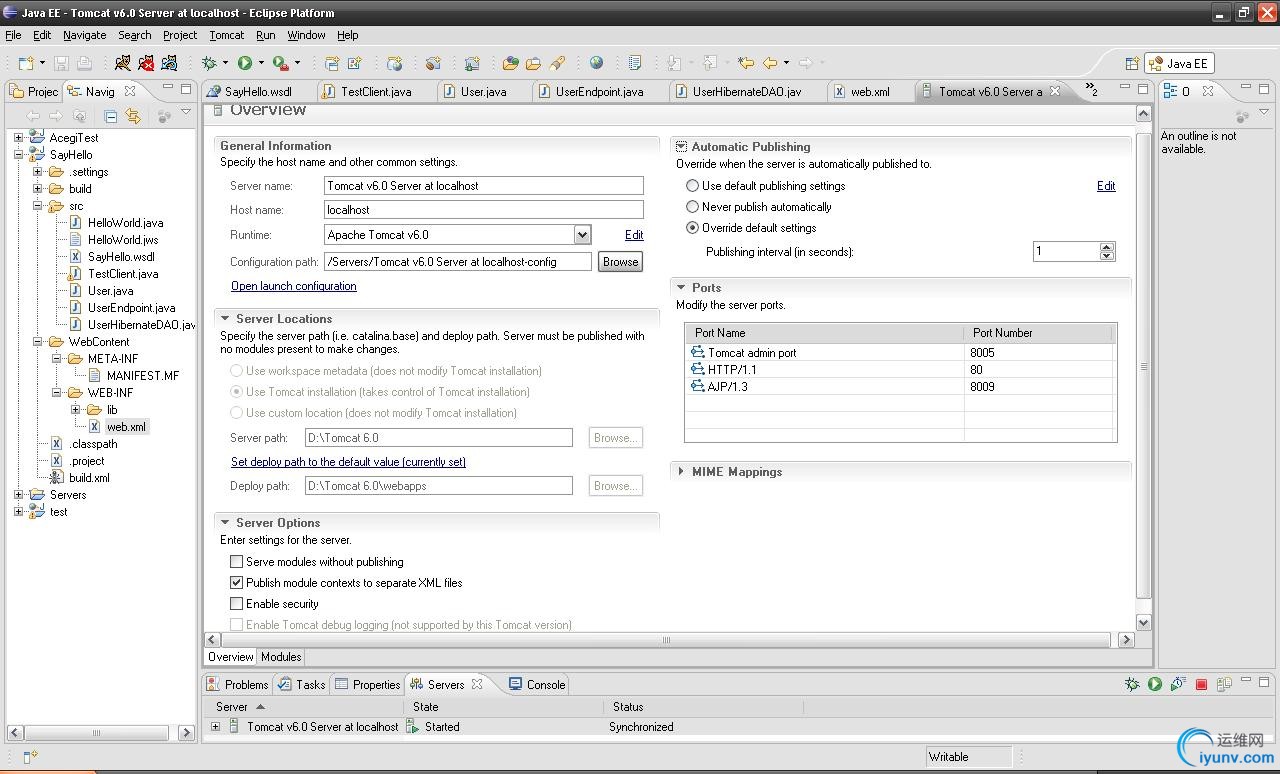Switch to Modules tab of server editor
1280x774 pixels.
point(281,657)
